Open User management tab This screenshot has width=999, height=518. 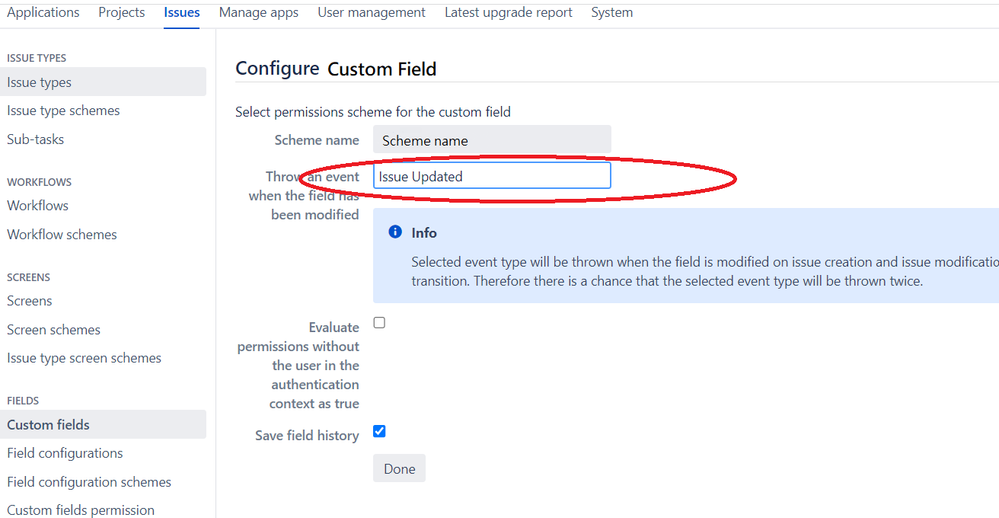coord(371,13)
